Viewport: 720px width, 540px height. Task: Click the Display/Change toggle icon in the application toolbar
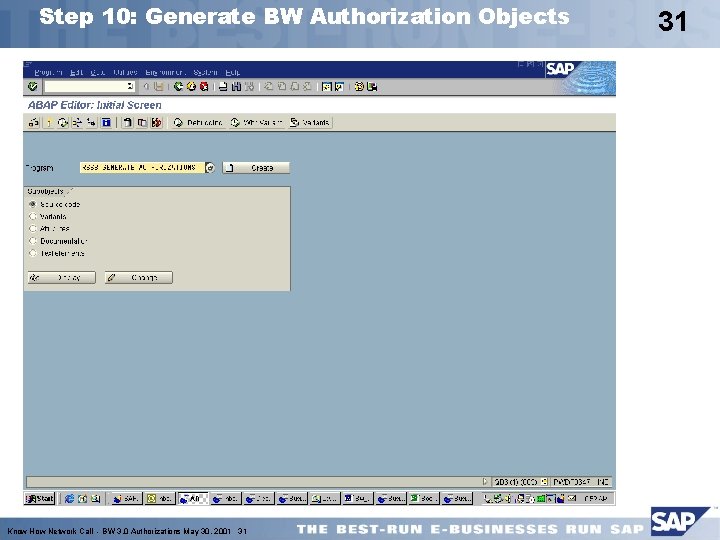point(34,123)
